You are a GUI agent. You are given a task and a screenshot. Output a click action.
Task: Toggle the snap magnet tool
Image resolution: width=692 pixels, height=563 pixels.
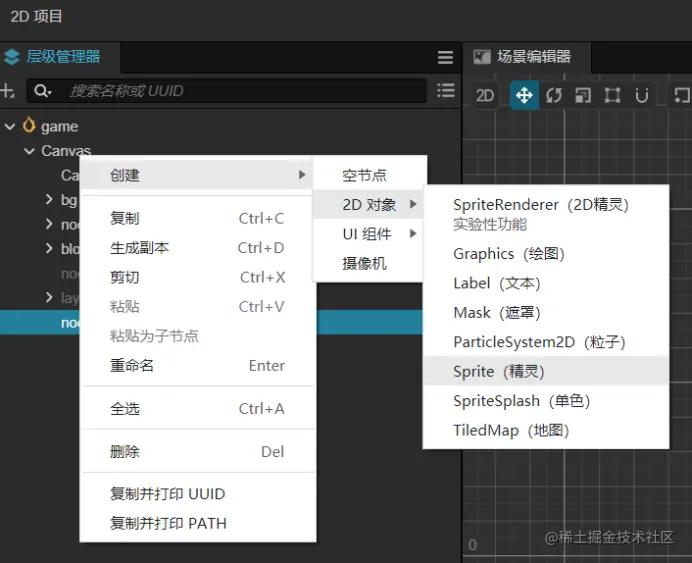point(642,95)
